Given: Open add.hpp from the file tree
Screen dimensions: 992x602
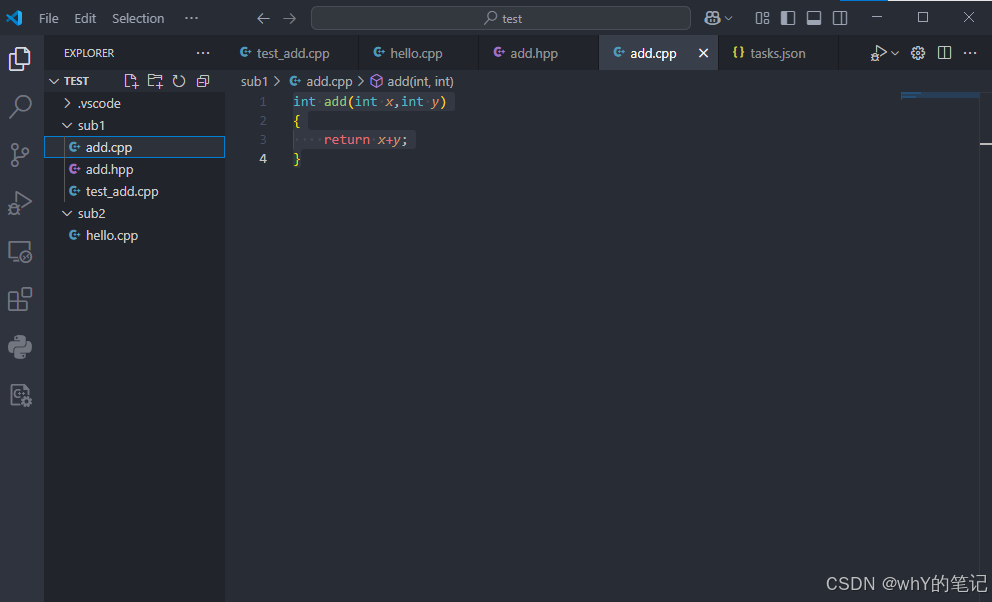Looking at the screenshot, I should [x=134, y=169].
